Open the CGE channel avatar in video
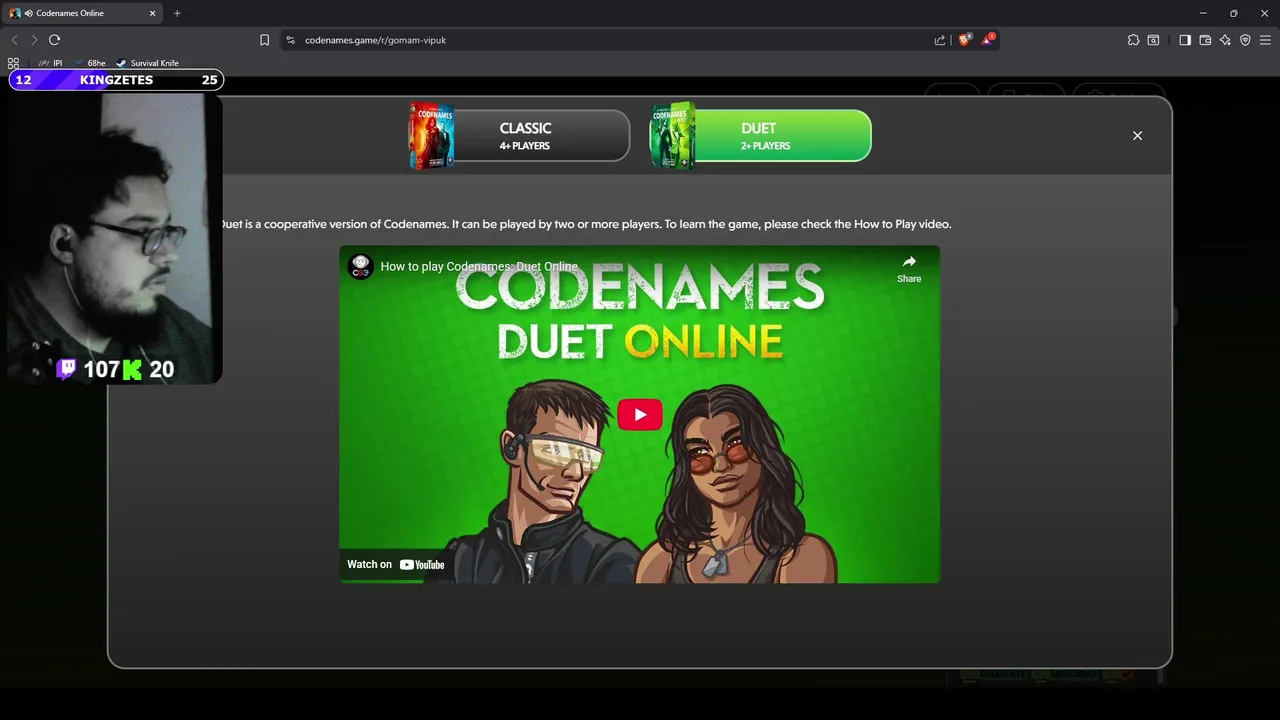The height and width of the screenshot is (720, 1280). click(361, 266)
